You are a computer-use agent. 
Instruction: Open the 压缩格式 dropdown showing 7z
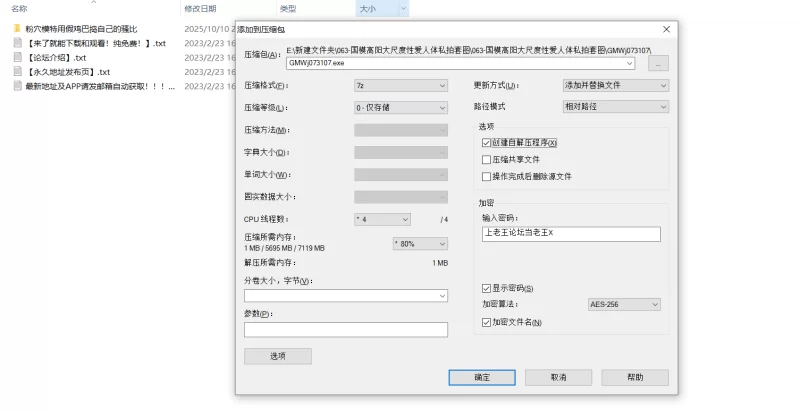[x=401, y=86]
